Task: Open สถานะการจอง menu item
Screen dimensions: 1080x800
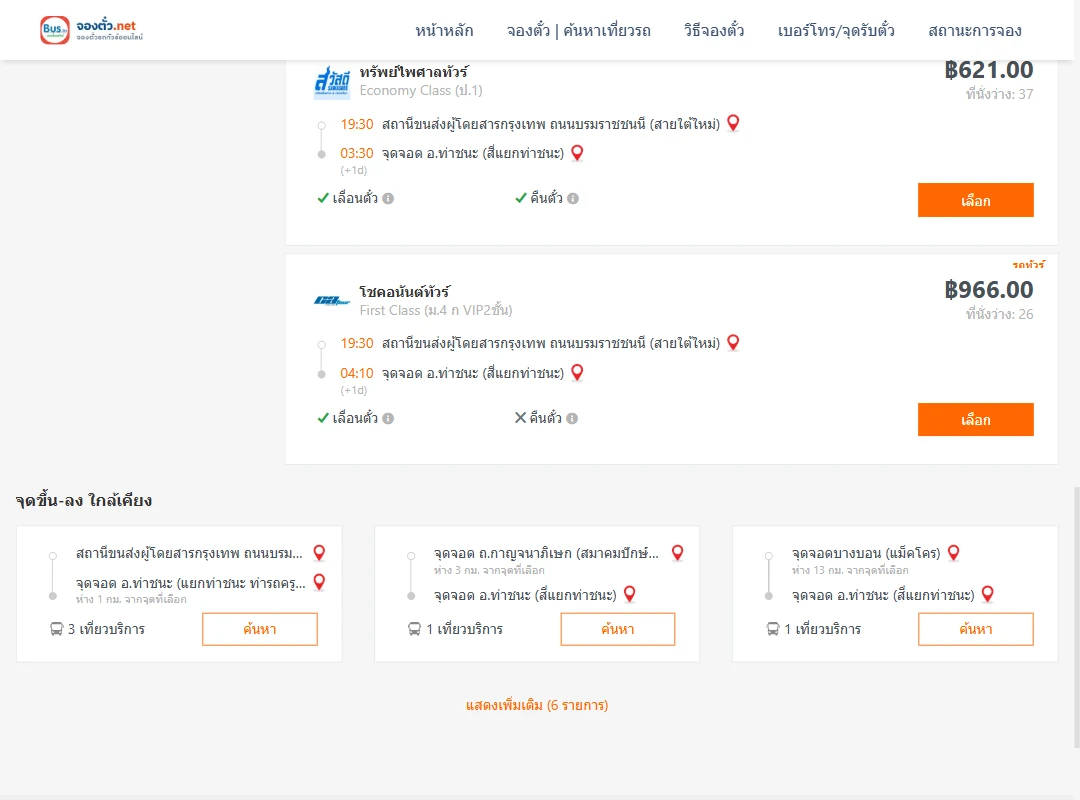Action: (x=975, y=30)
